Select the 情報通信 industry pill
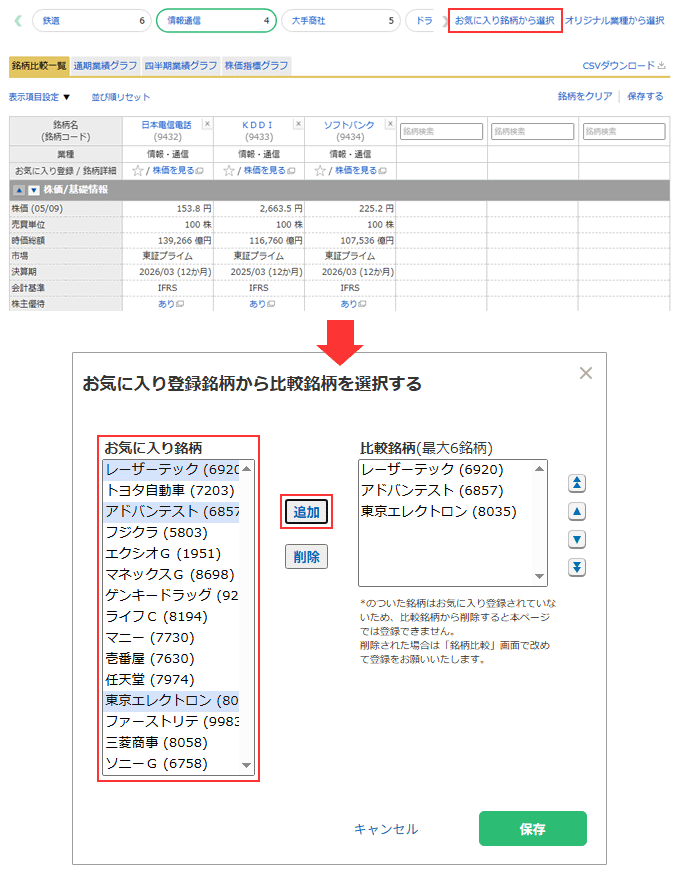This screenshot has width=680, height=873. click(216, 21)
